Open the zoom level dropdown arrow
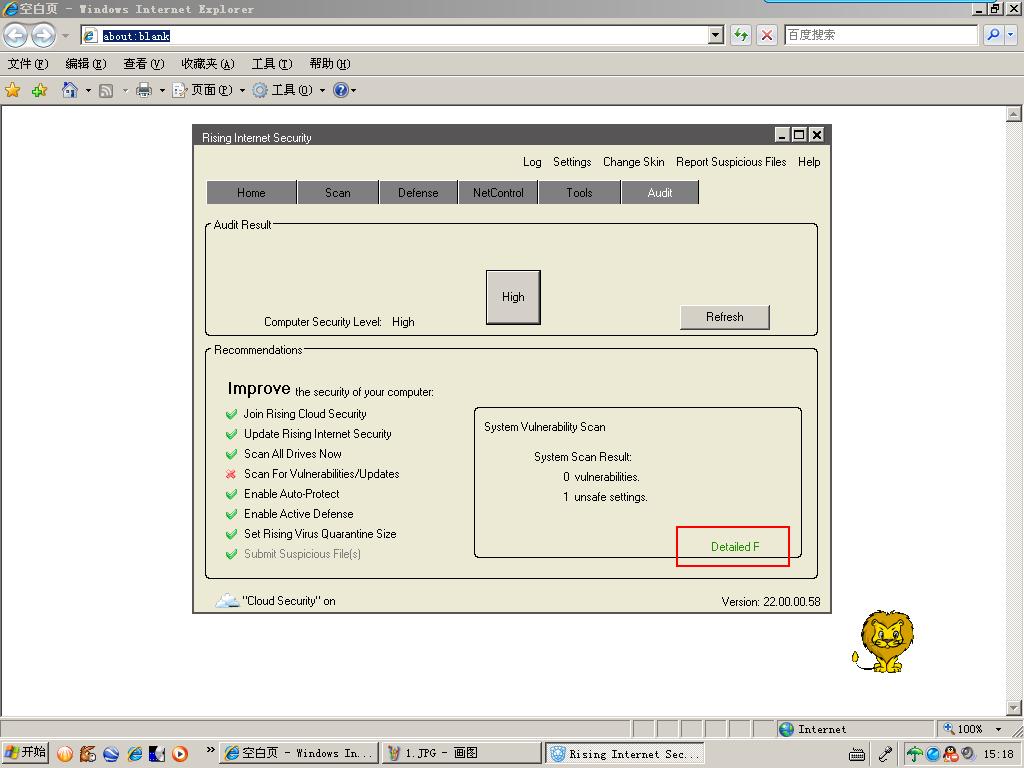The width and height of the screenshot is (1024, 768). 998,729
